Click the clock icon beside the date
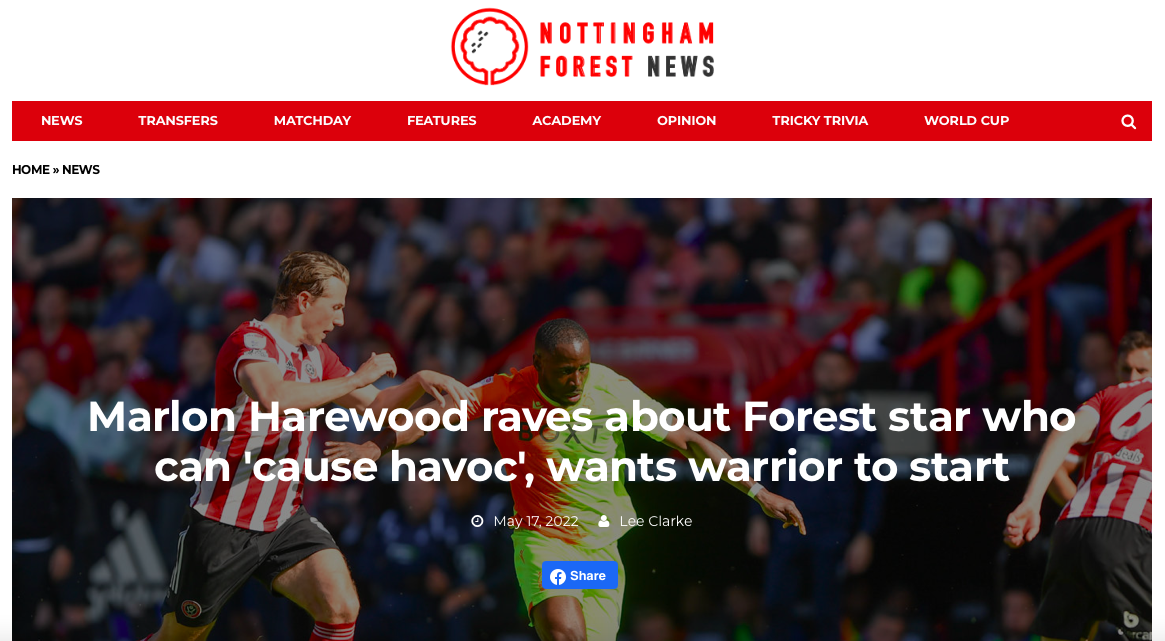 (x=477, y=521)
